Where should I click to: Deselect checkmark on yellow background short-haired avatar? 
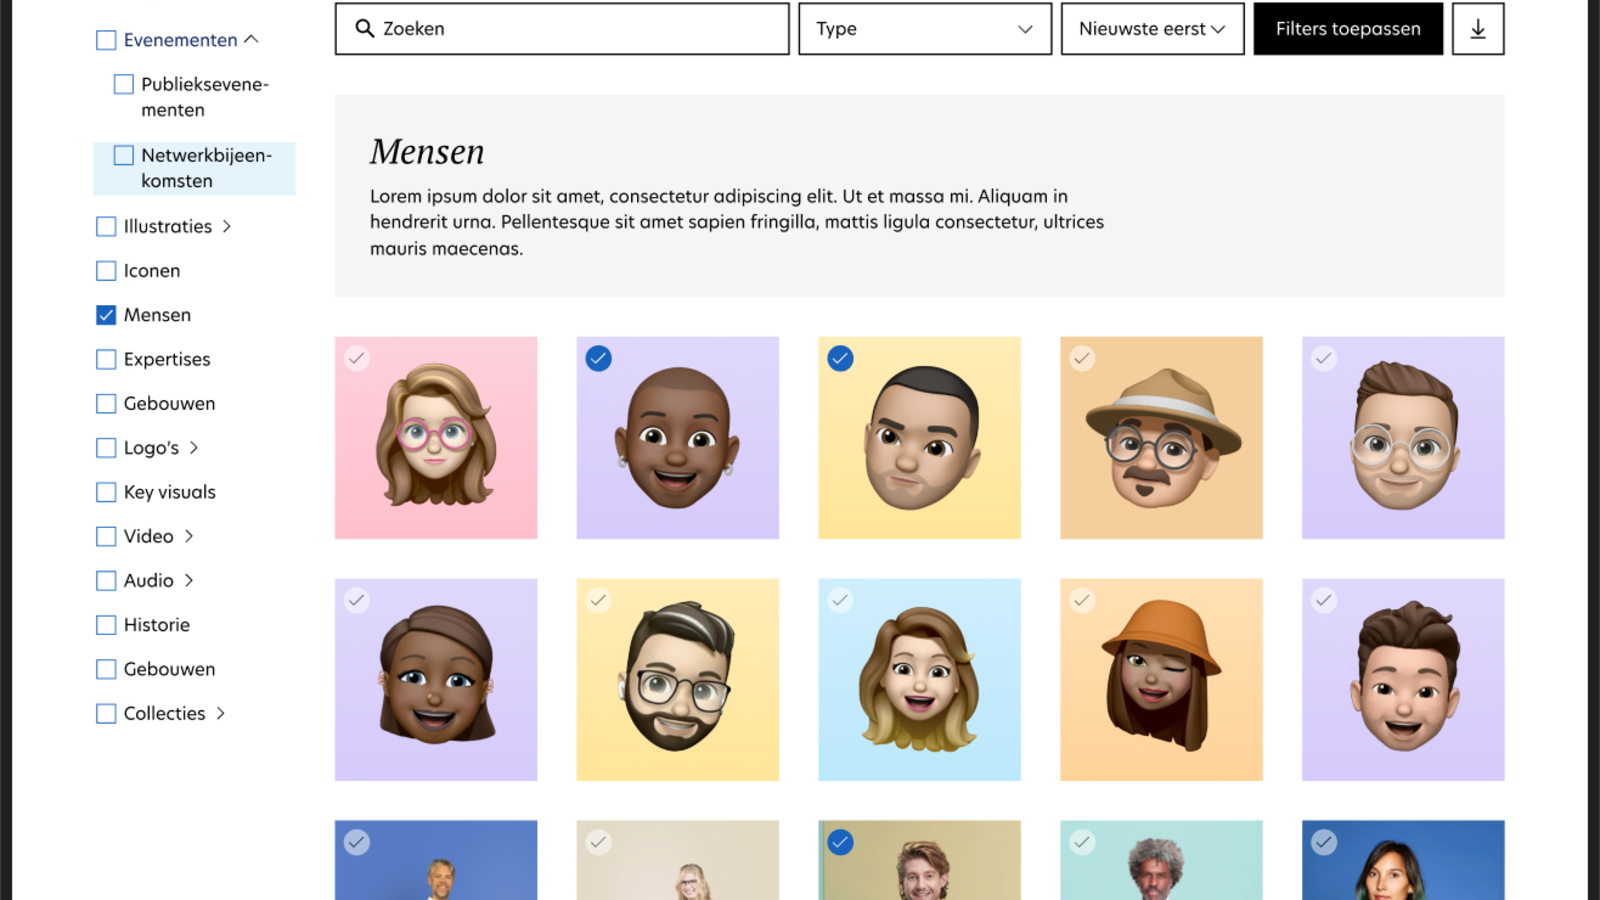click(840, 358)
